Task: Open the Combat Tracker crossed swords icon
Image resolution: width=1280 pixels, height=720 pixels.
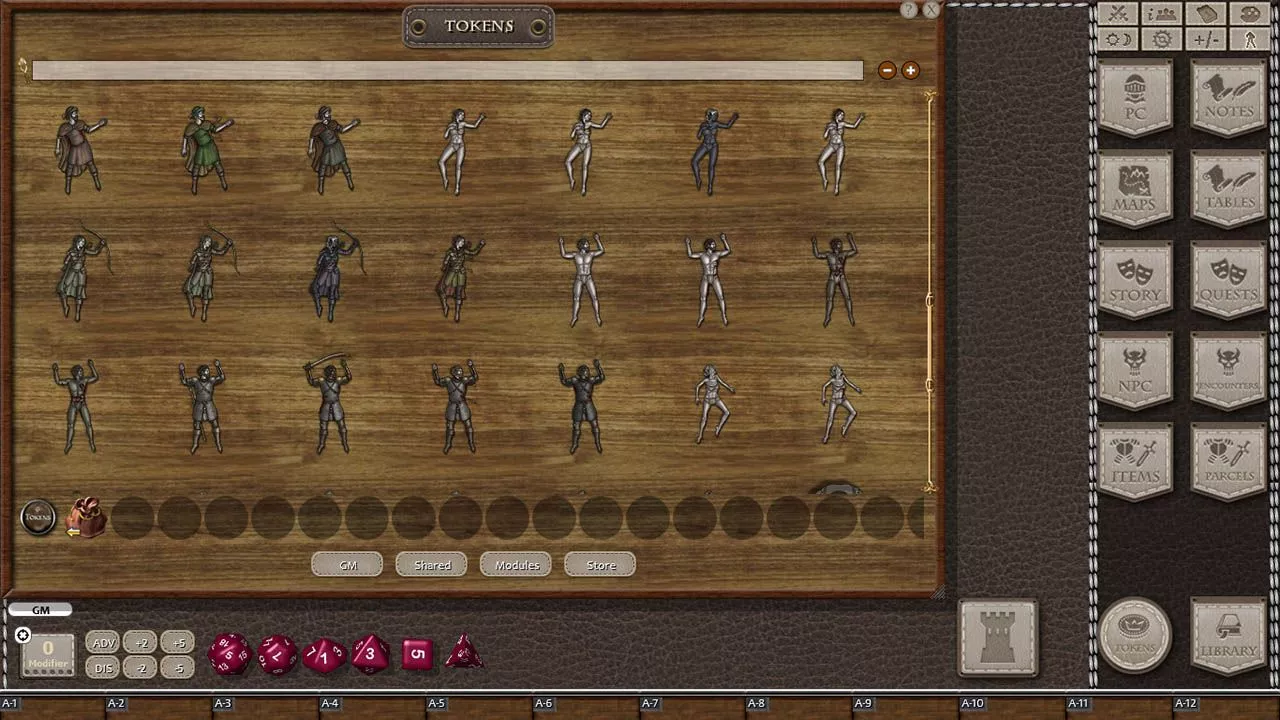Action: [1118, 14]
